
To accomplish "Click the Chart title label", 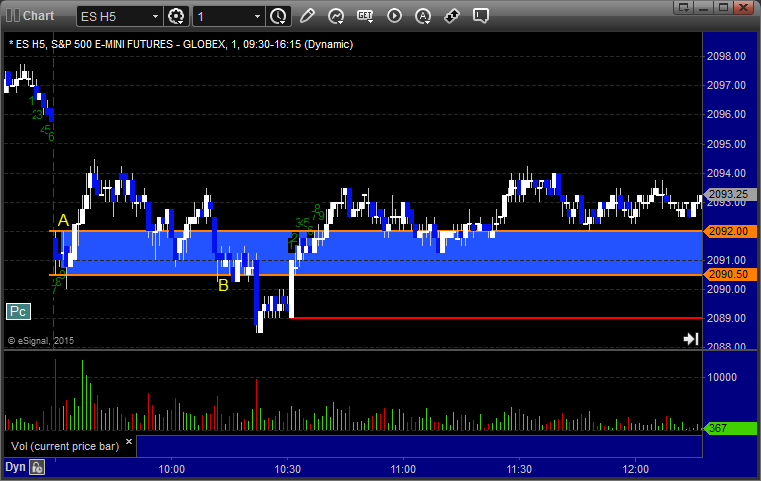I will coord(39,16).
